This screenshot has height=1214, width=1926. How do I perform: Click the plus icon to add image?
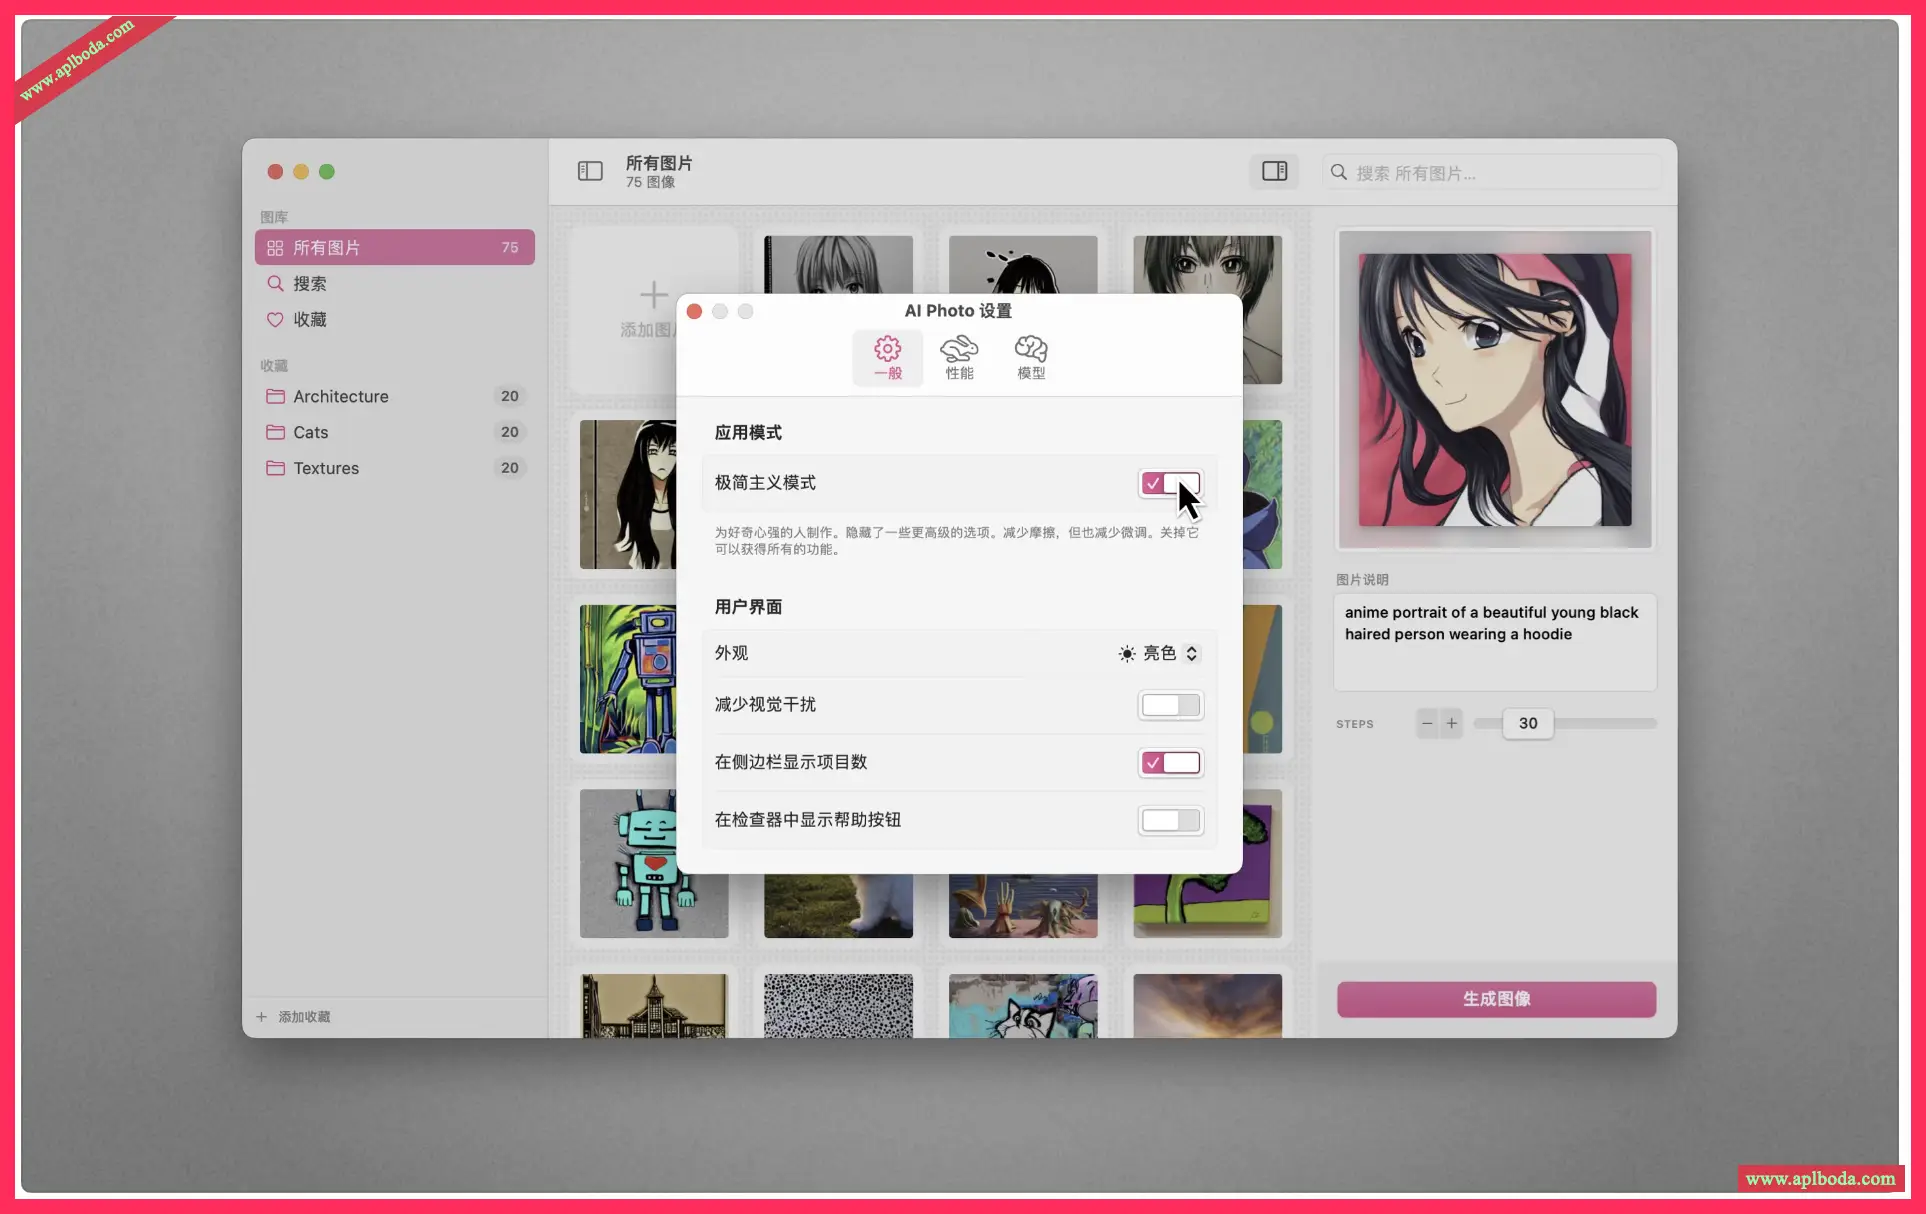[x=653, y=294]
